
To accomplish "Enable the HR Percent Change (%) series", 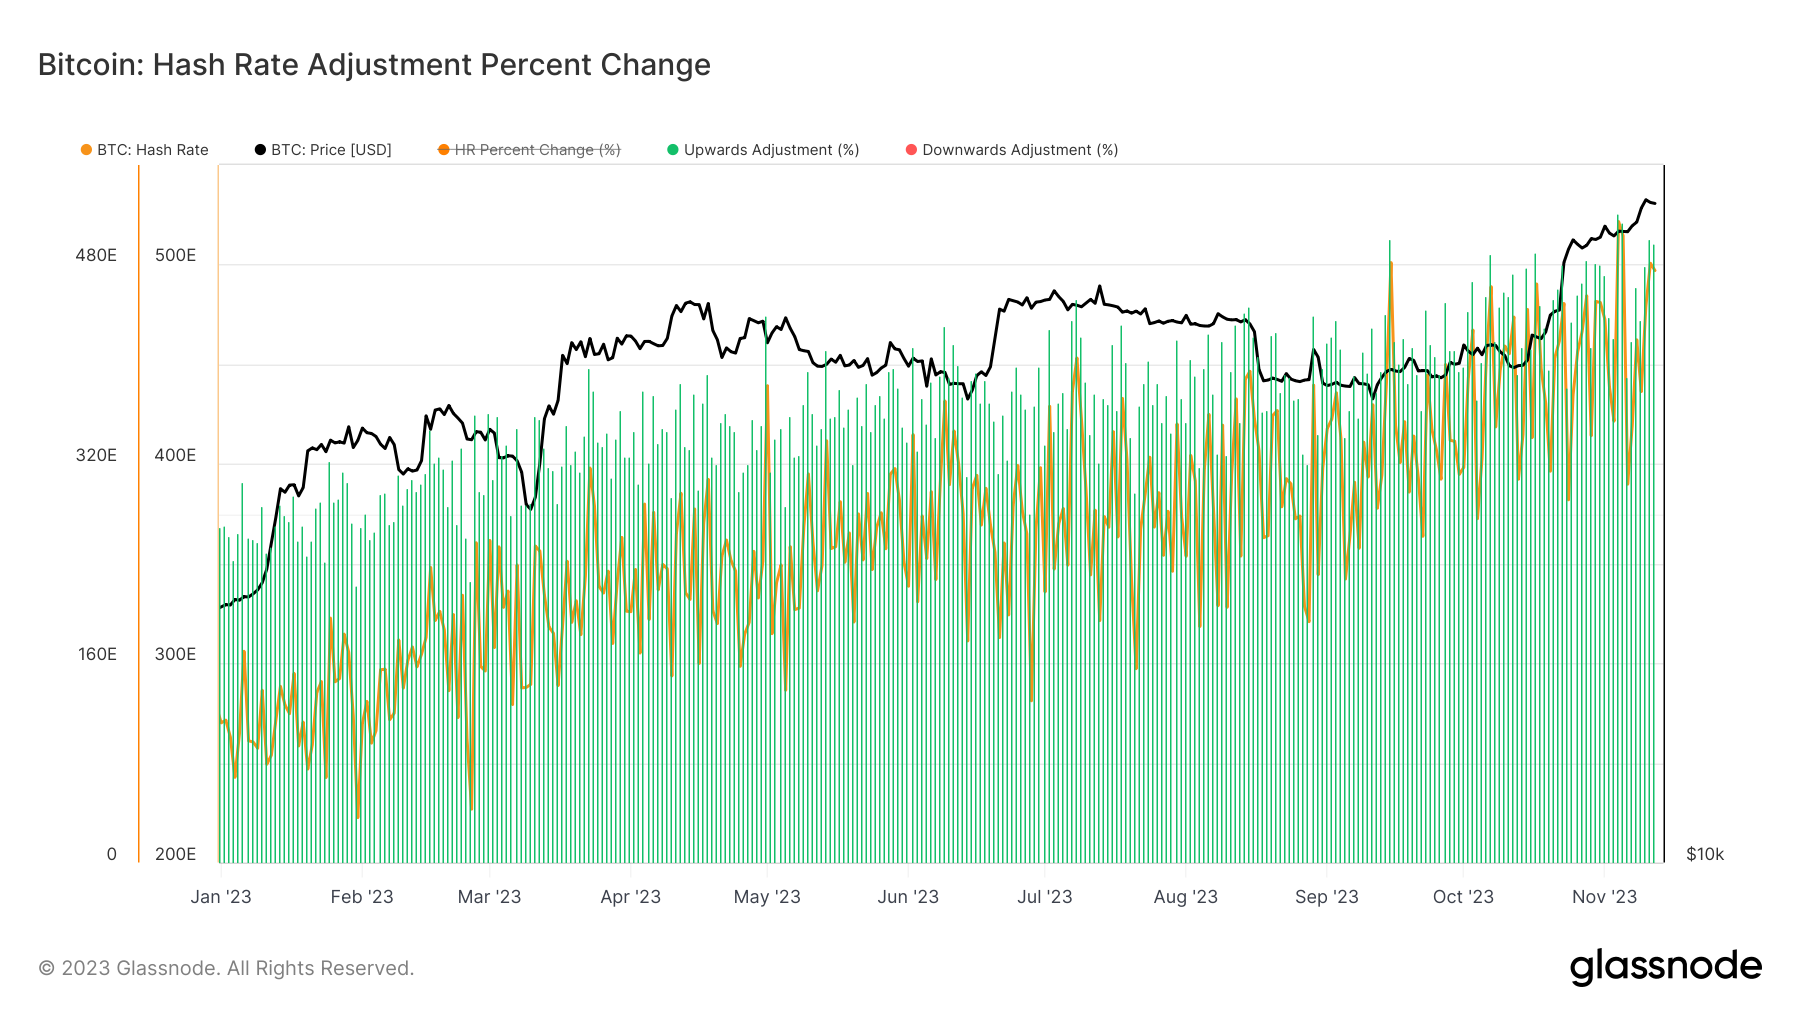I will pyautogui.click(x=537, y=150).
